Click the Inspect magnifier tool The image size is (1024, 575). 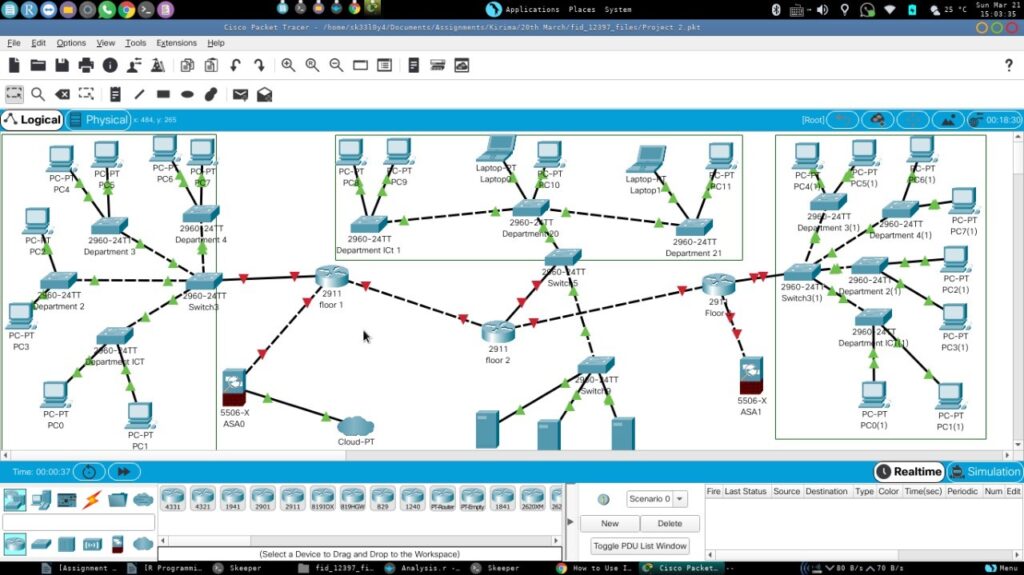38,94
